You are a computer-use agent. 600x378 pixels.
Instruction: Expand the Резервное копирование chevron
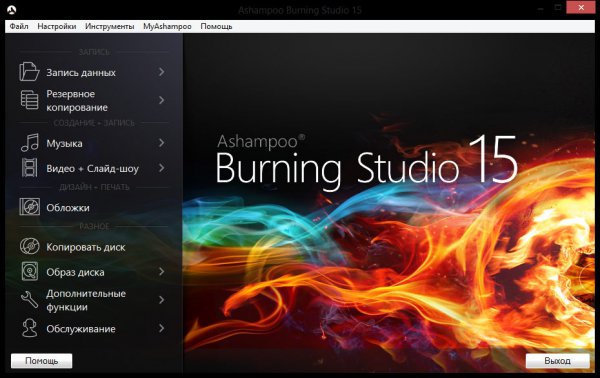point(161,100)
